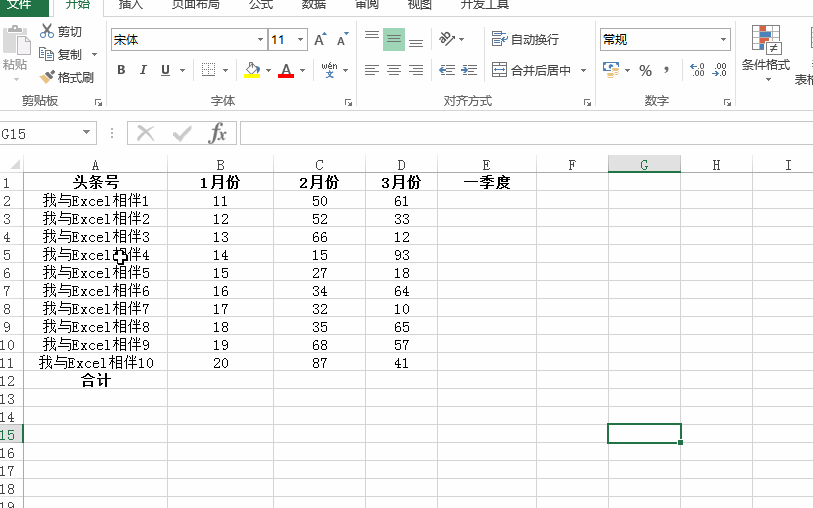This screenshot has width=813, height=508.
Task: Select row 15 header
Action: coord(11,434)
